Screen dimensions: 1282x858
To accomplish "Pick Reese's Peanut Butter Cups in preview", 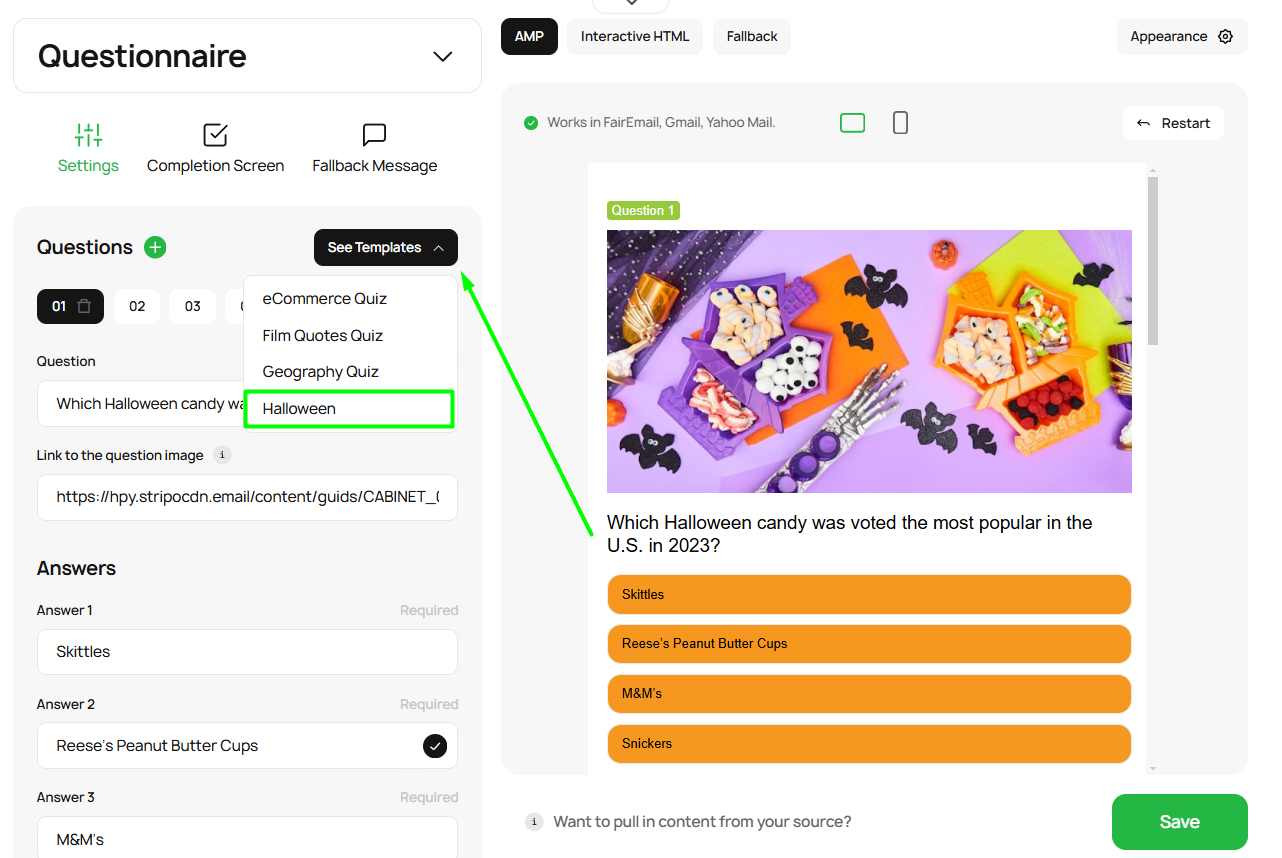I will point(869,644).
